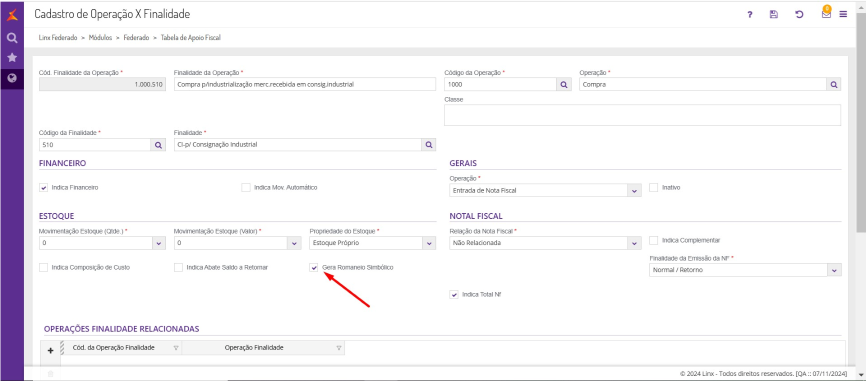The image size is (866, 381).
Task: Click Finalidade da Operação text field
Action: (x=305, y=84)
